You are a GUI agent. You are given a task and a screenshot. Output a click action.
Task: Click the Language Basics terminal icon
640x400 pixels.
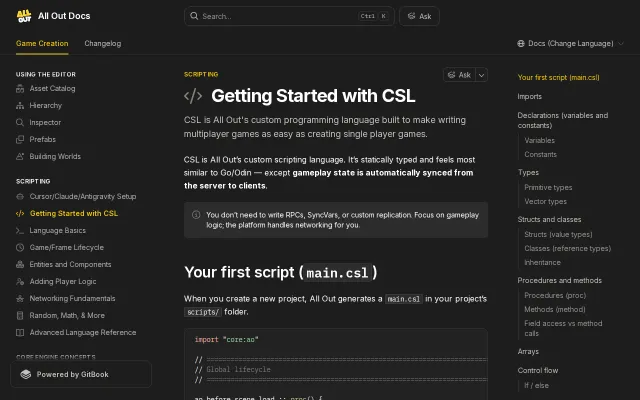[20, 231]
